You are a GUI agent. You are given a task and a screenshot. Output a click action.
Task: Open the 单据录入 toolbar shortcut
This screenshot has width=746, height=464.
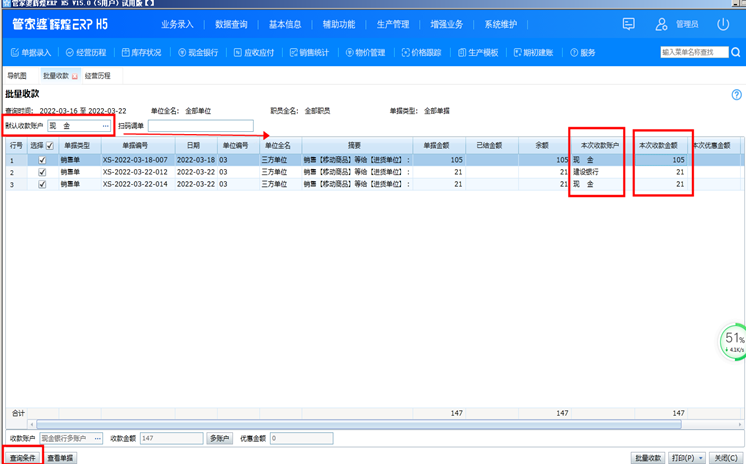tap(31, 52)
